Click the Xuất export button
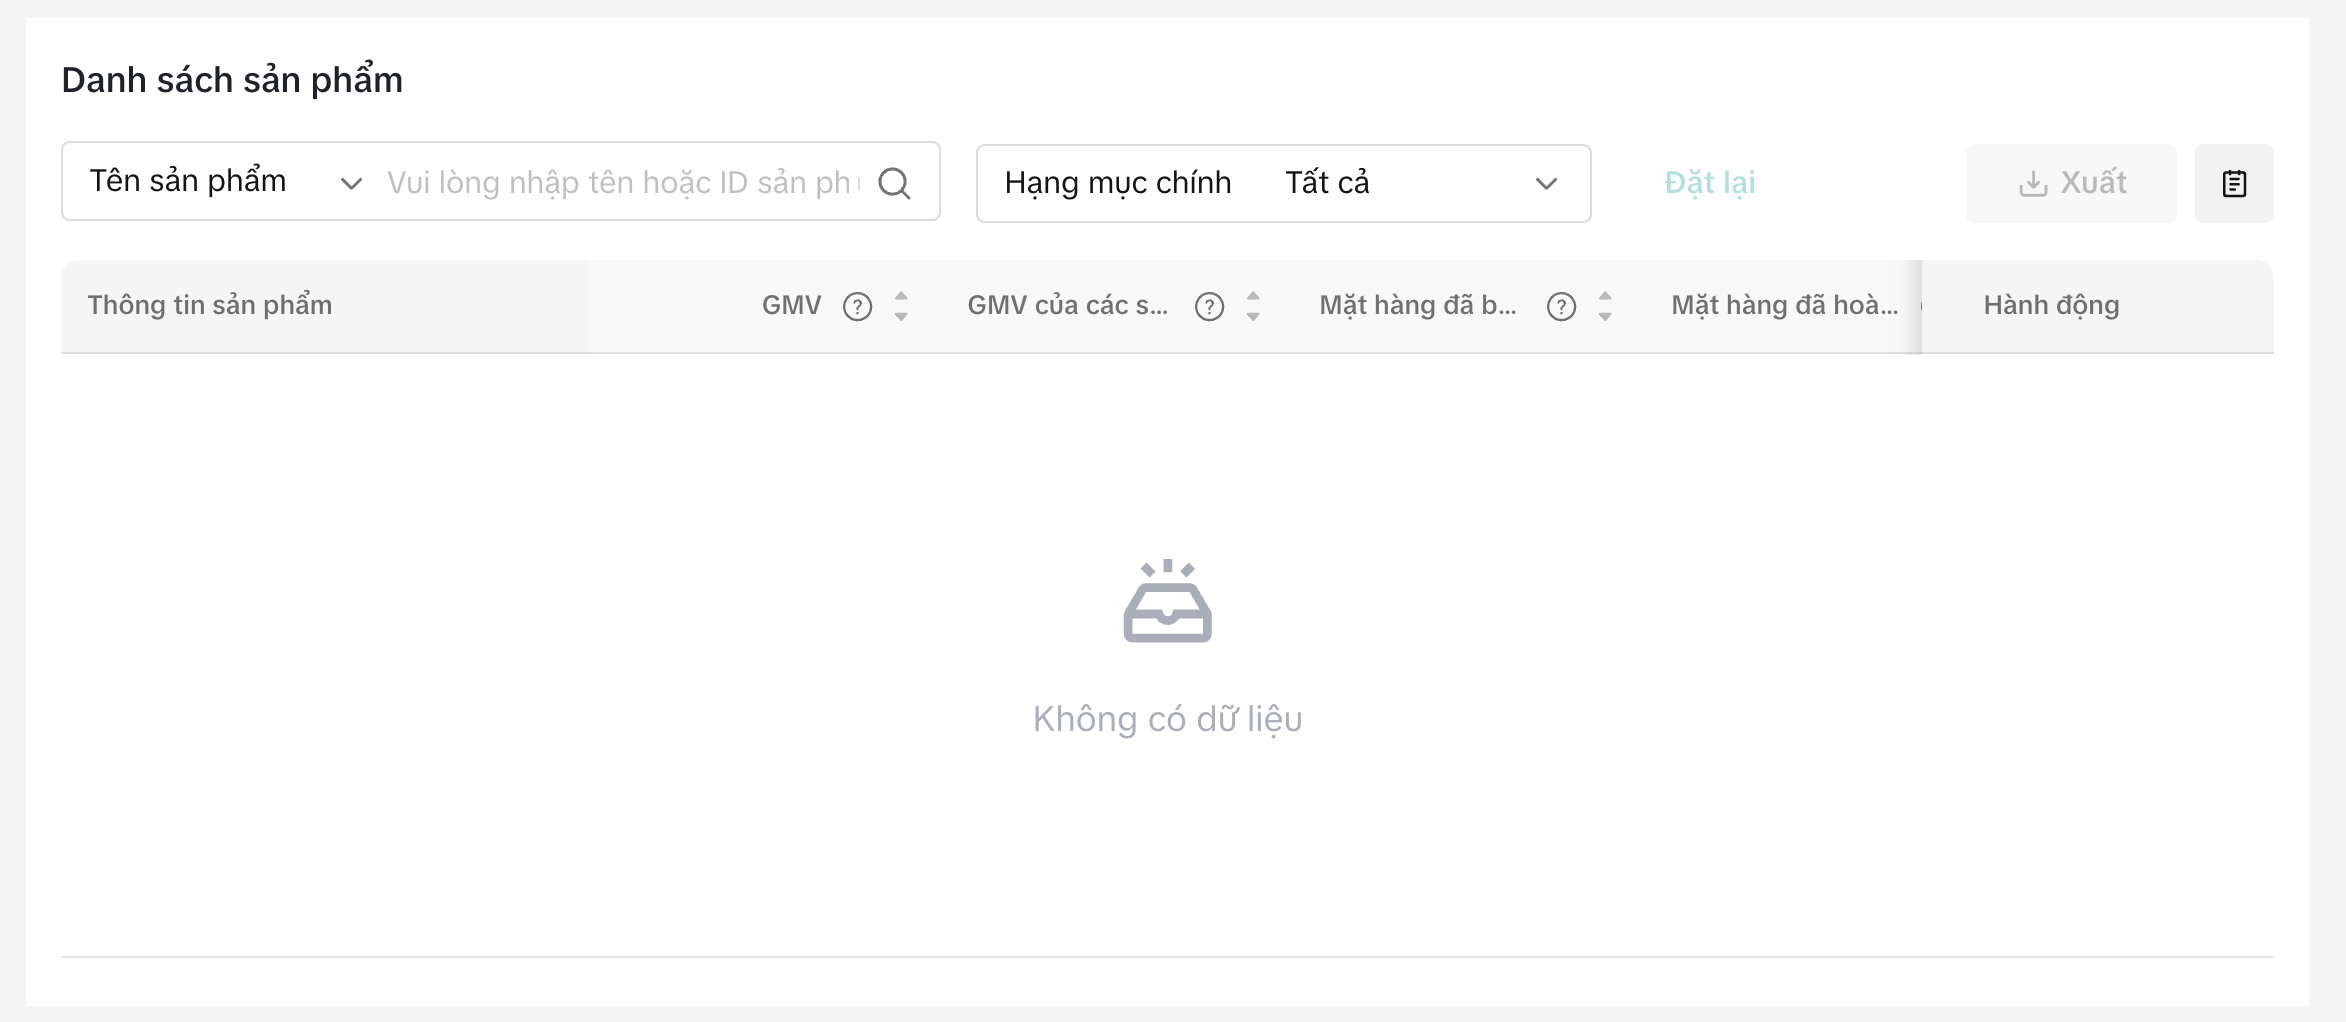This screenshot has width=2346, height=1022. tap(2071, 184)
